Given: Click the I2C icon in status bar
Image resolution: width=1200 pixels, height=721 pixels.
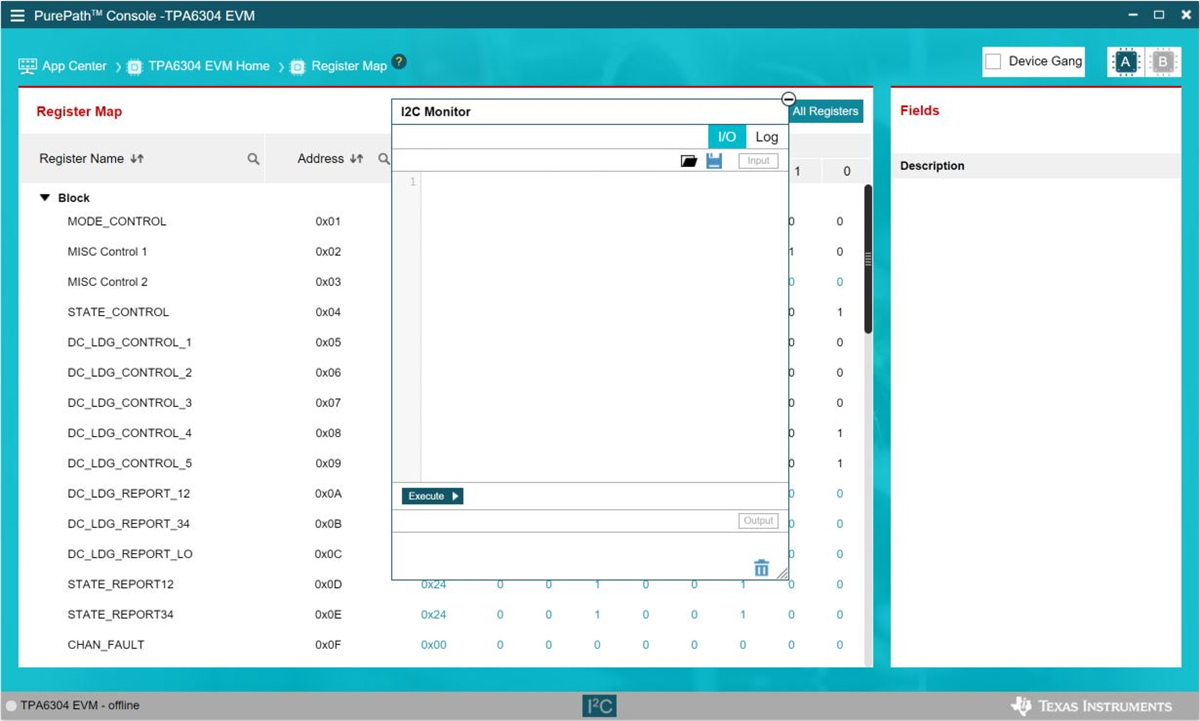Looking at the screenshot, I should [599, 706].
